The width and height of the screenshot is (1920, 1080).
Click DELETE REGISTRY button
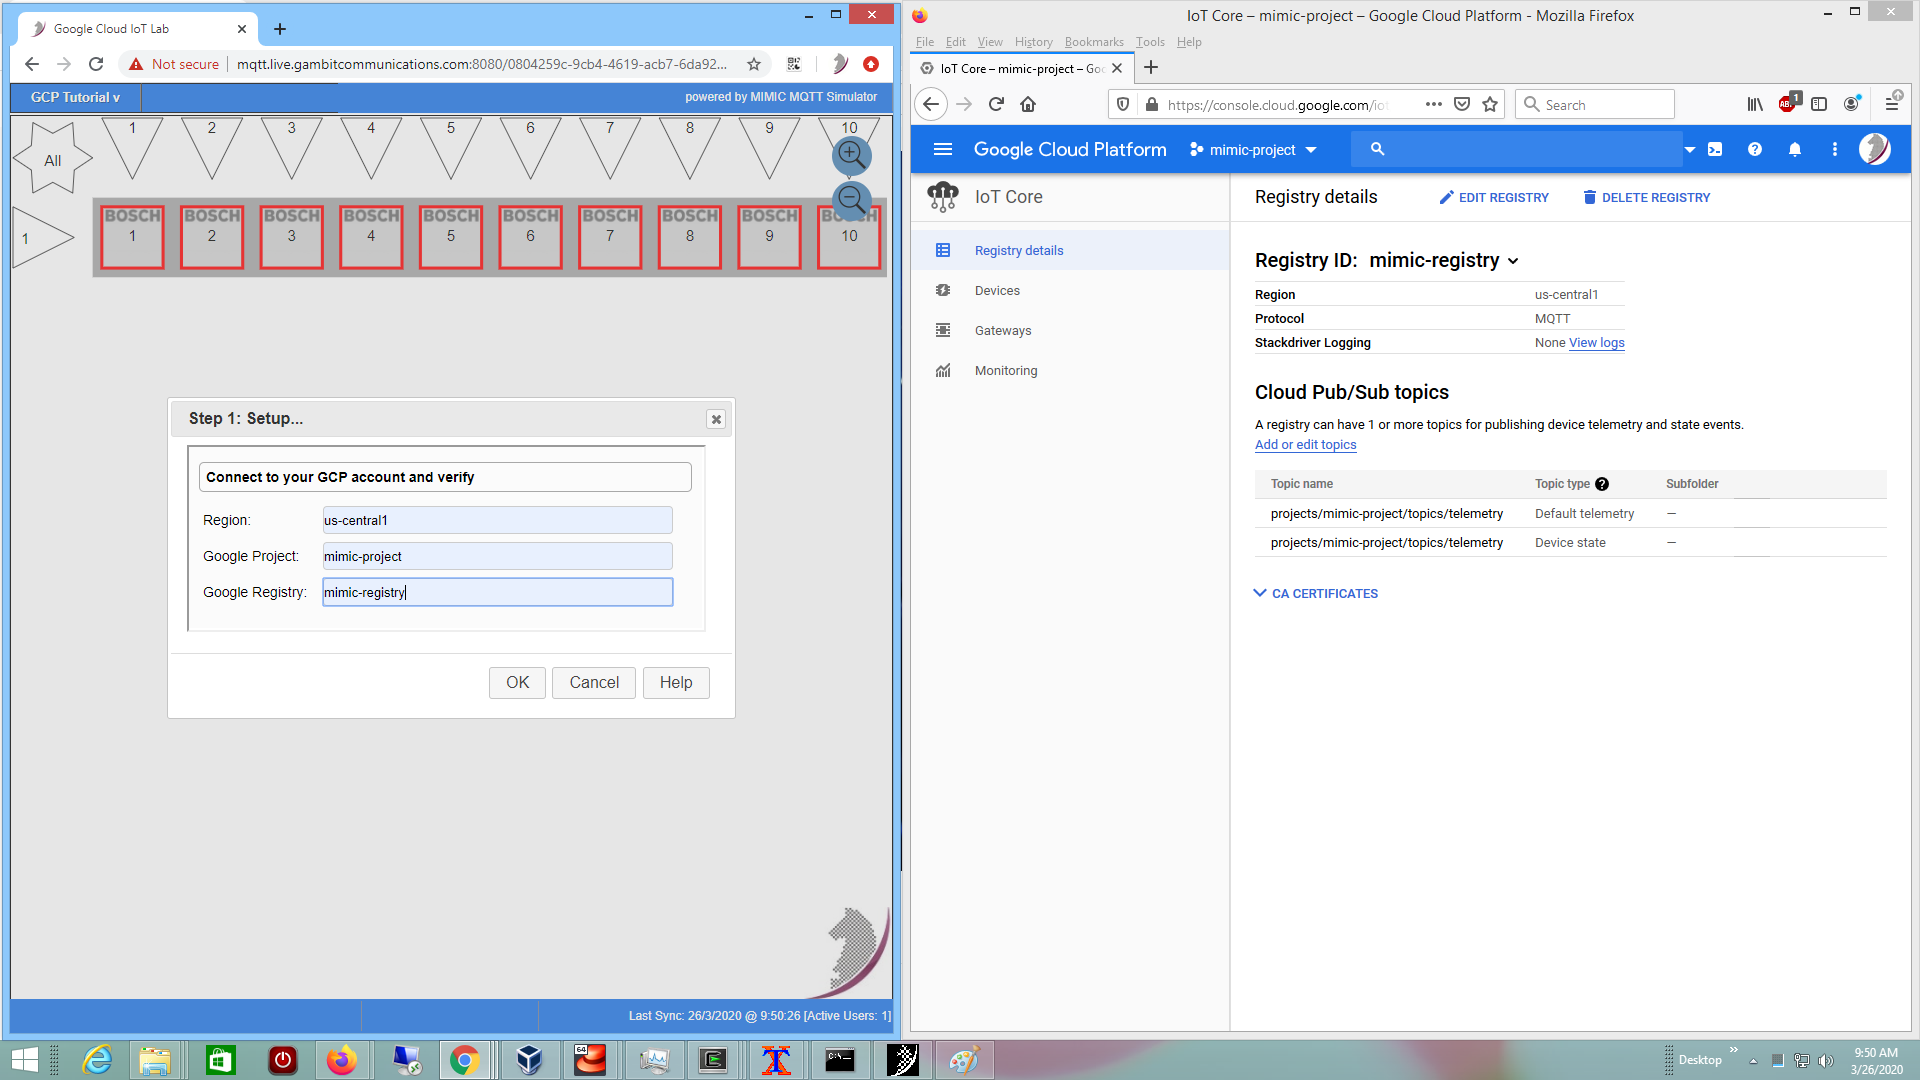click(x=1646, y=197)
